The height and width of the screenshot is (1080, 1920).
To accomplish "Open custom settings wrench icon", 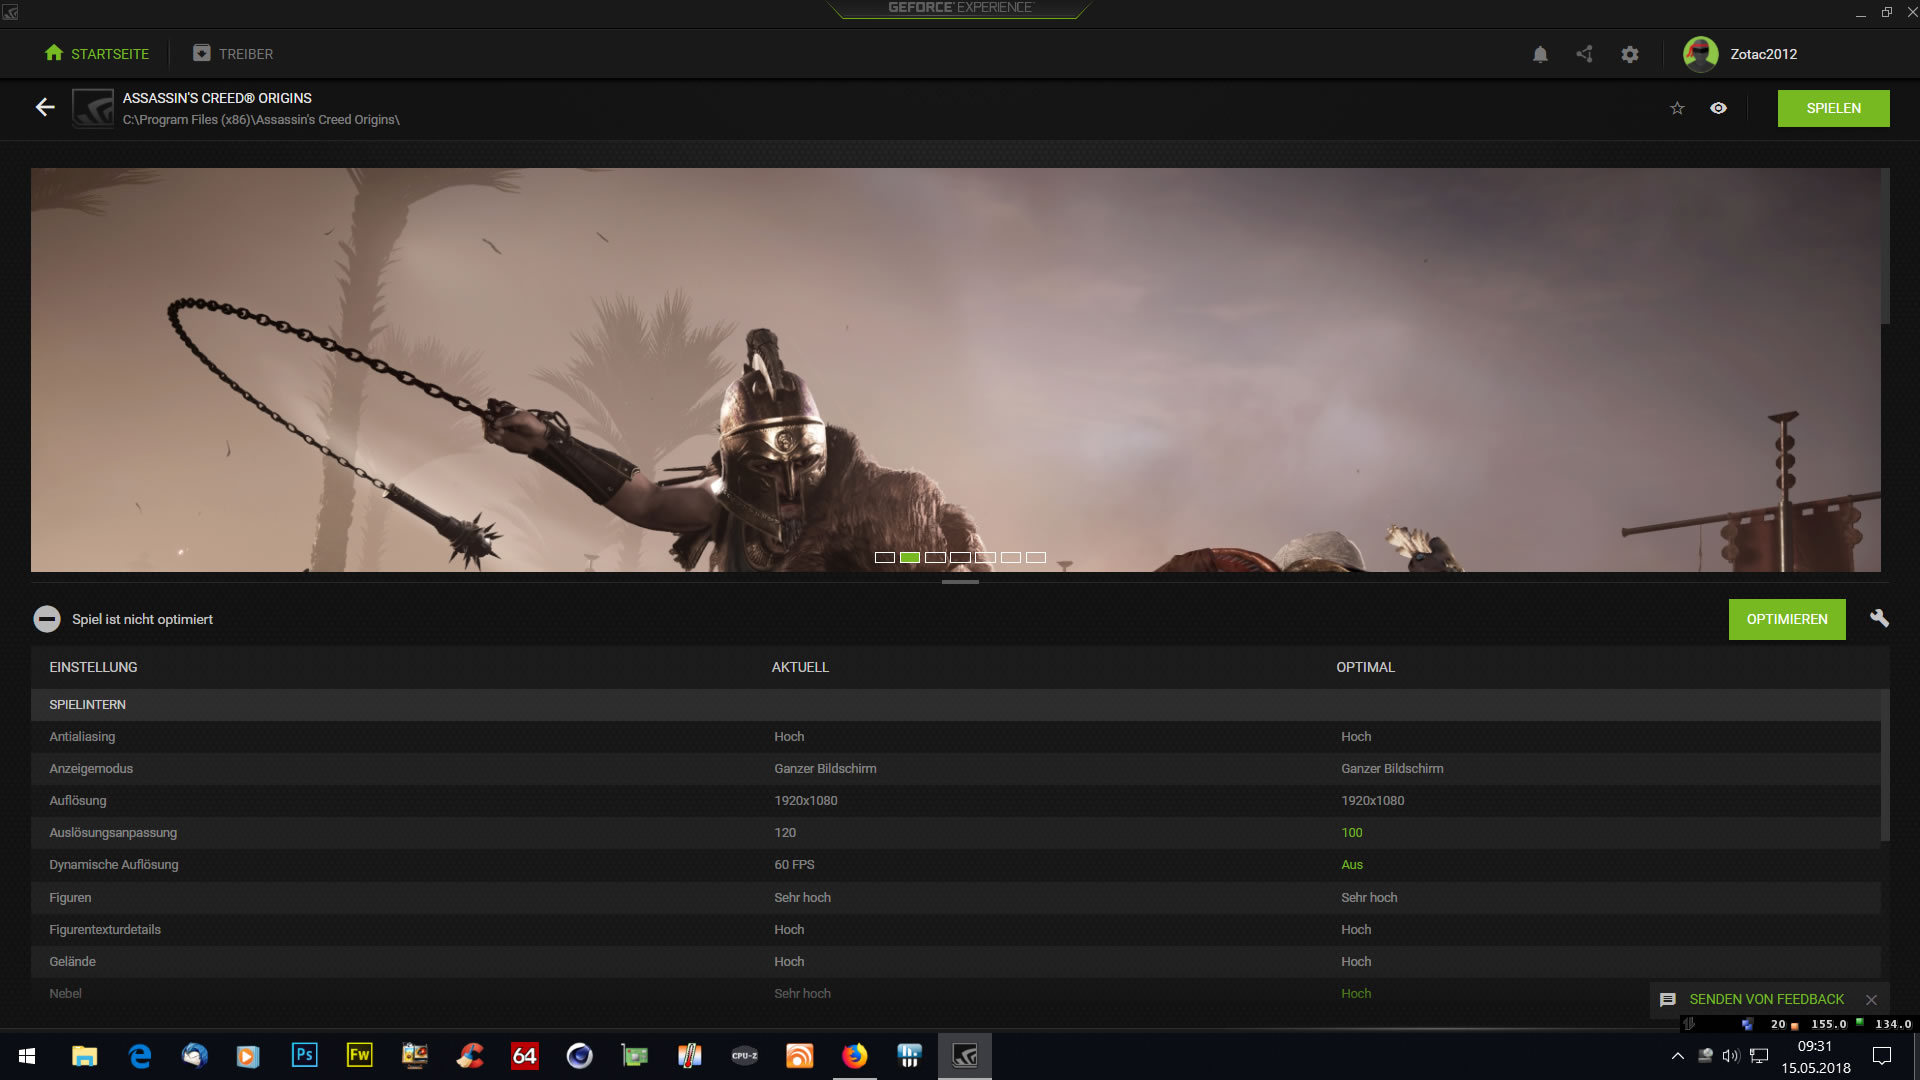I will 1879,619.
